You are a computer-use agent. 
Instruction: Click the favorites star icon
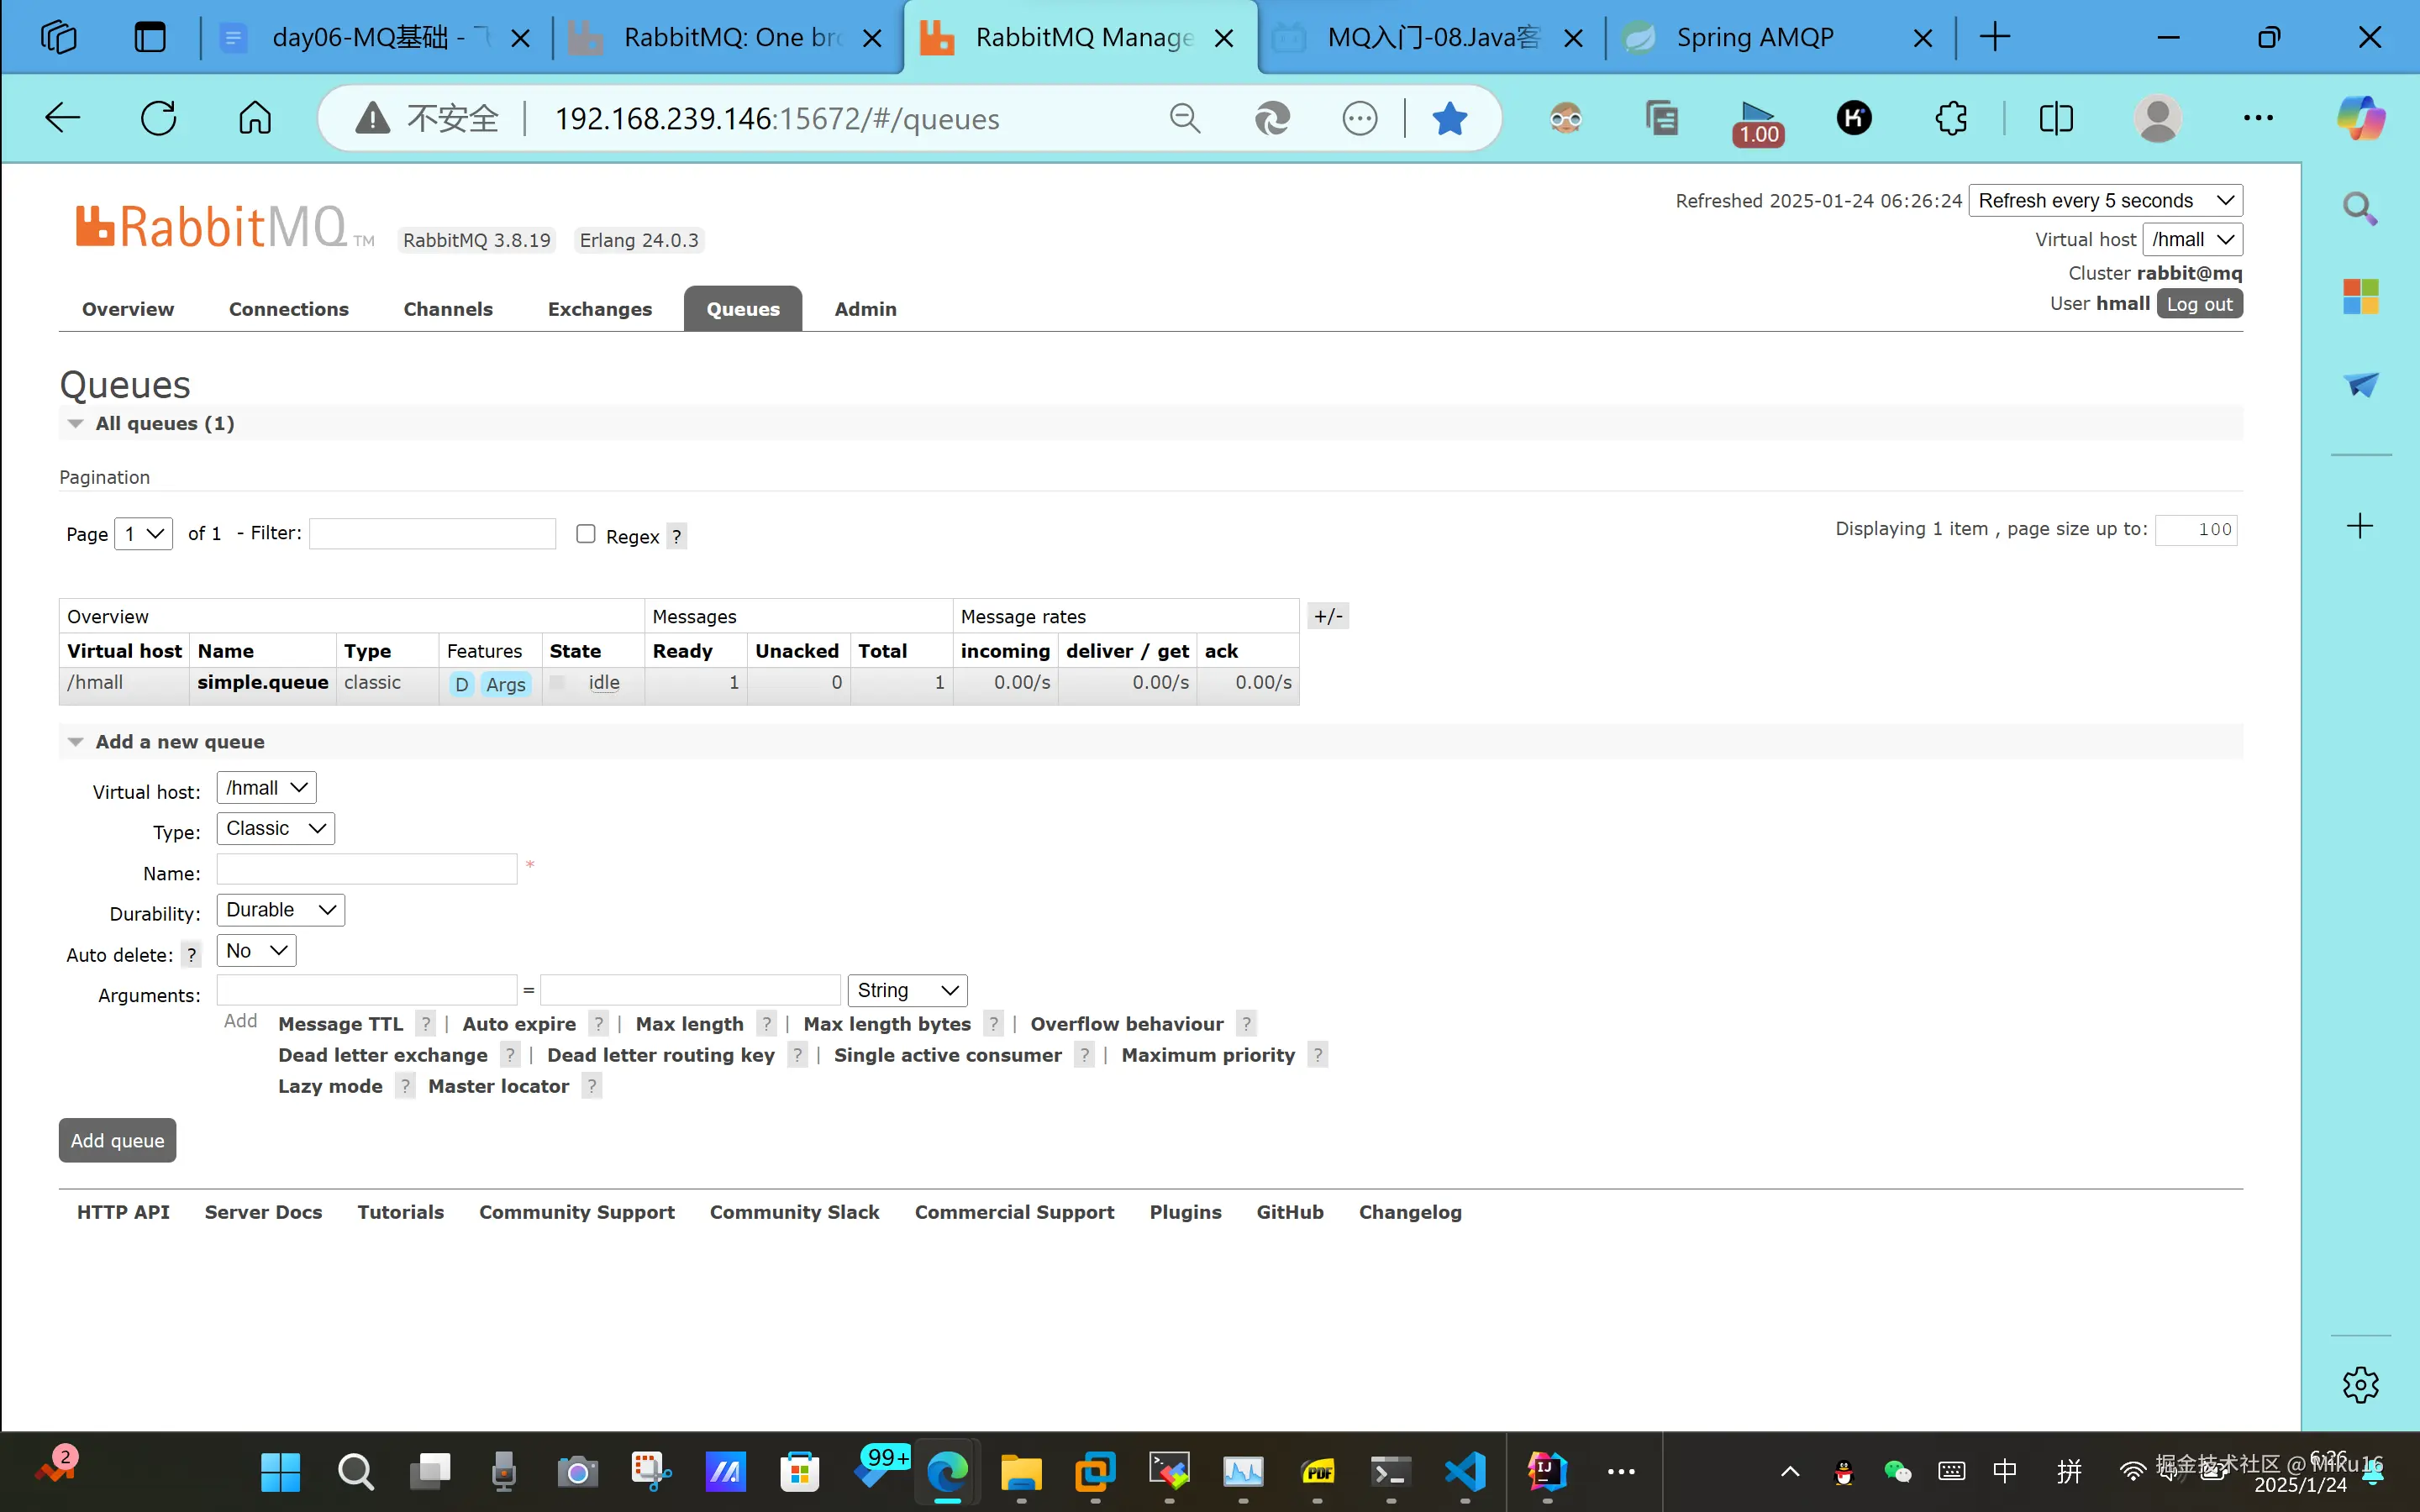click(1449, 118)
